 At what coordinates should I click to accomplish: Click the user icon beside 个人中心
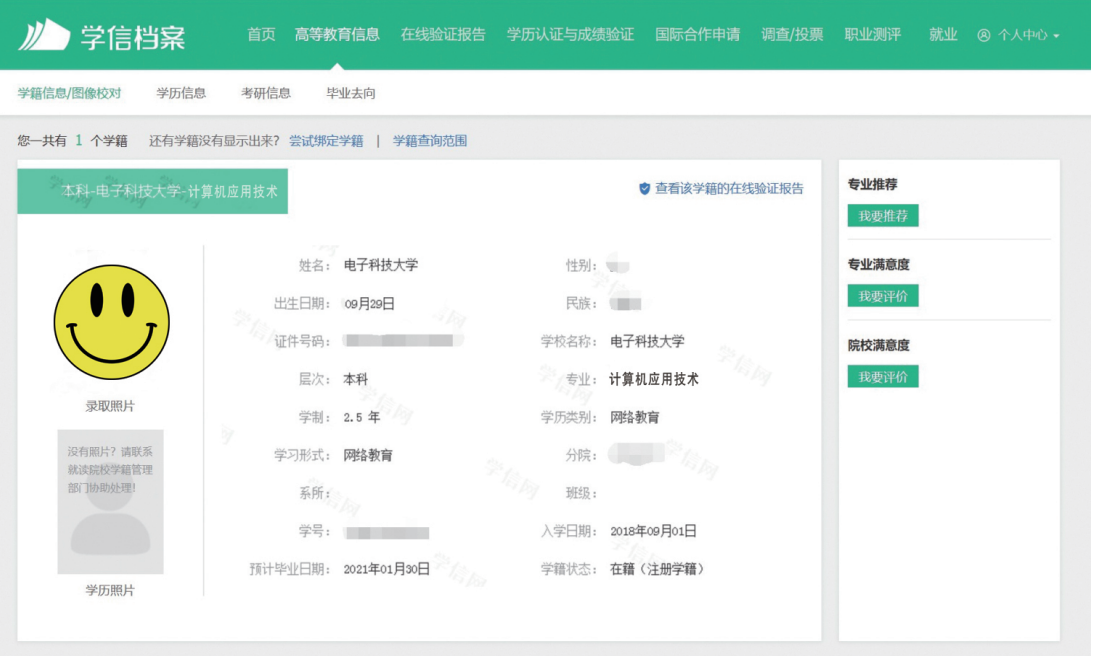(x=984, y=35)
